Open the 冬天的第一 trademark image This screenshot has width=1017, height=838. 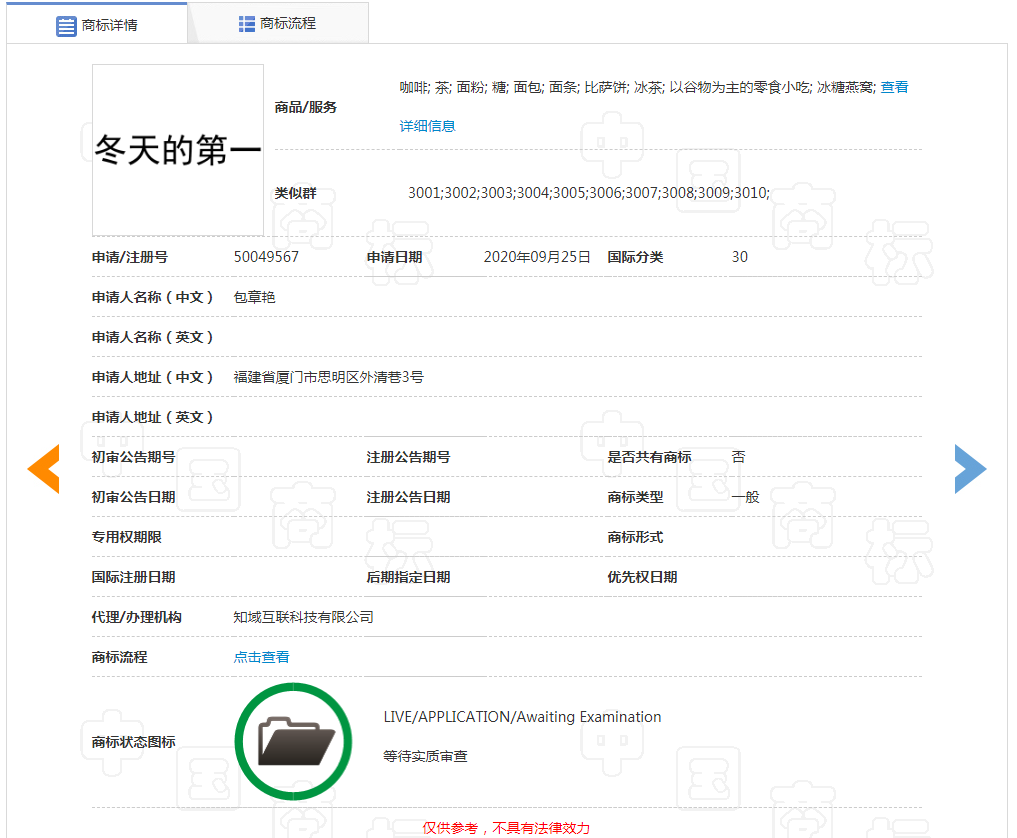[x=178, y=150]
